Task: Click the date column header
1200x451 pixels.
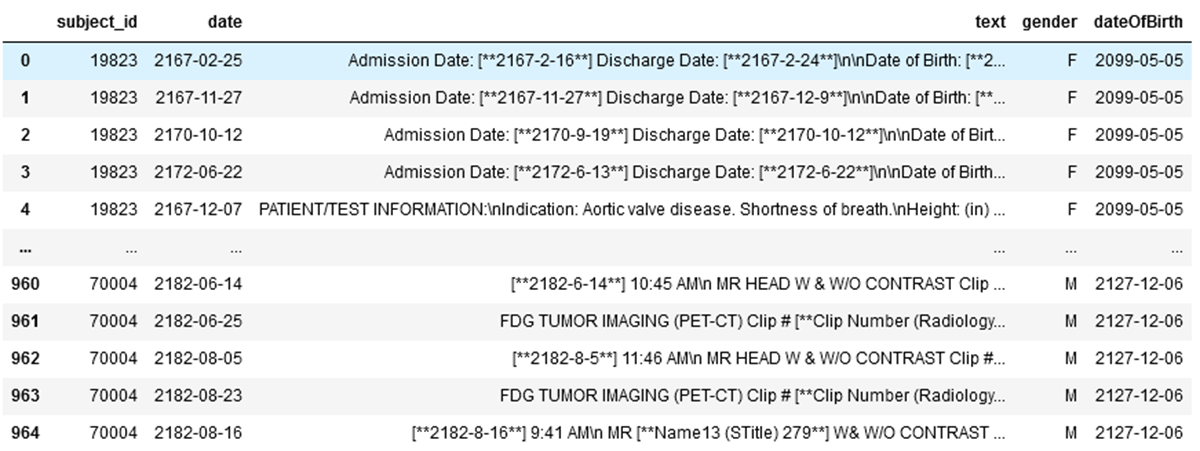Action: pos(224,21)
